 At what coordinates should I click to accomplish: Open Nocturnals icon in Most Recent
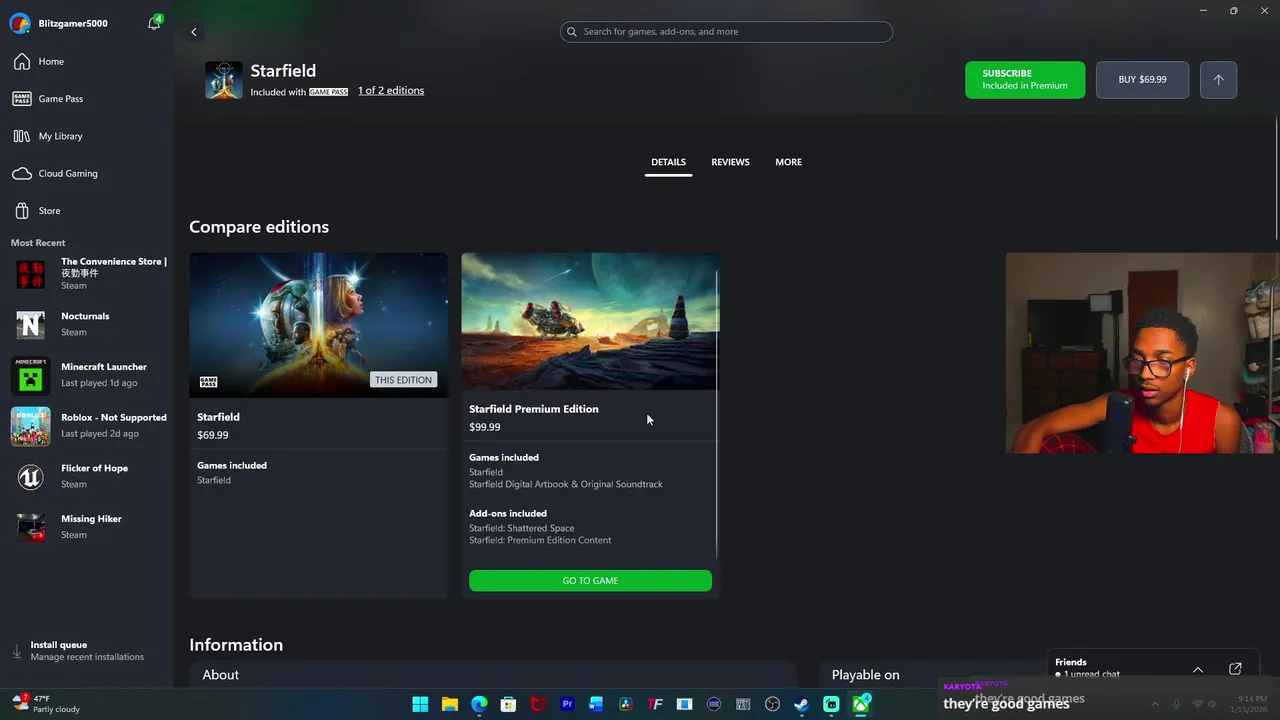click(x=30, y=324)
